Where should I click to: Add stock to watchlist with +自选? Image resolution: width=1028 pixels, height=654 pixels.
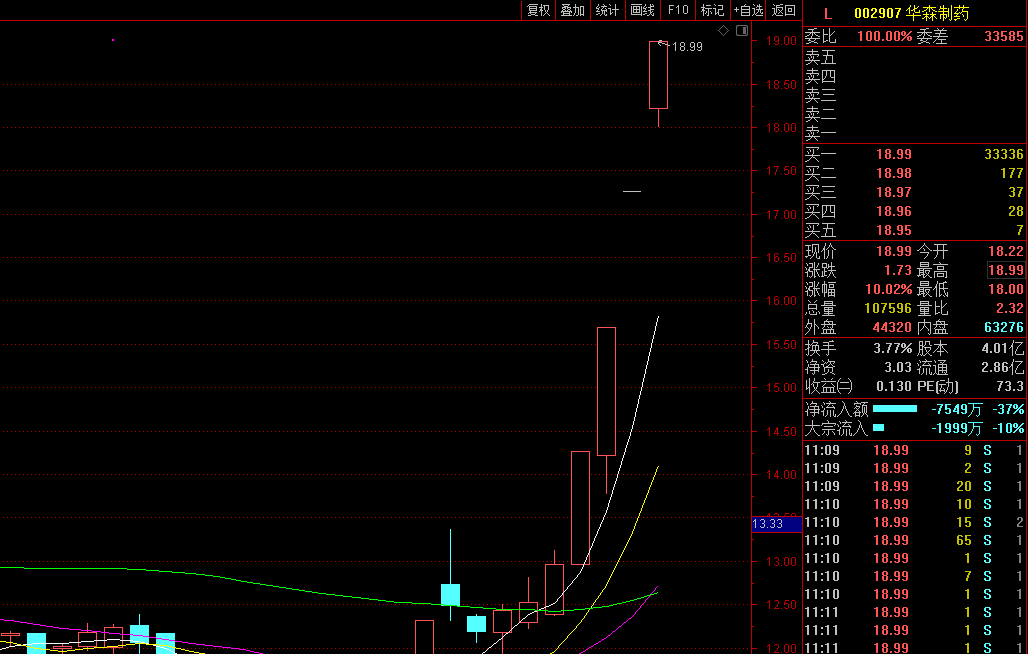pos(748,10)
